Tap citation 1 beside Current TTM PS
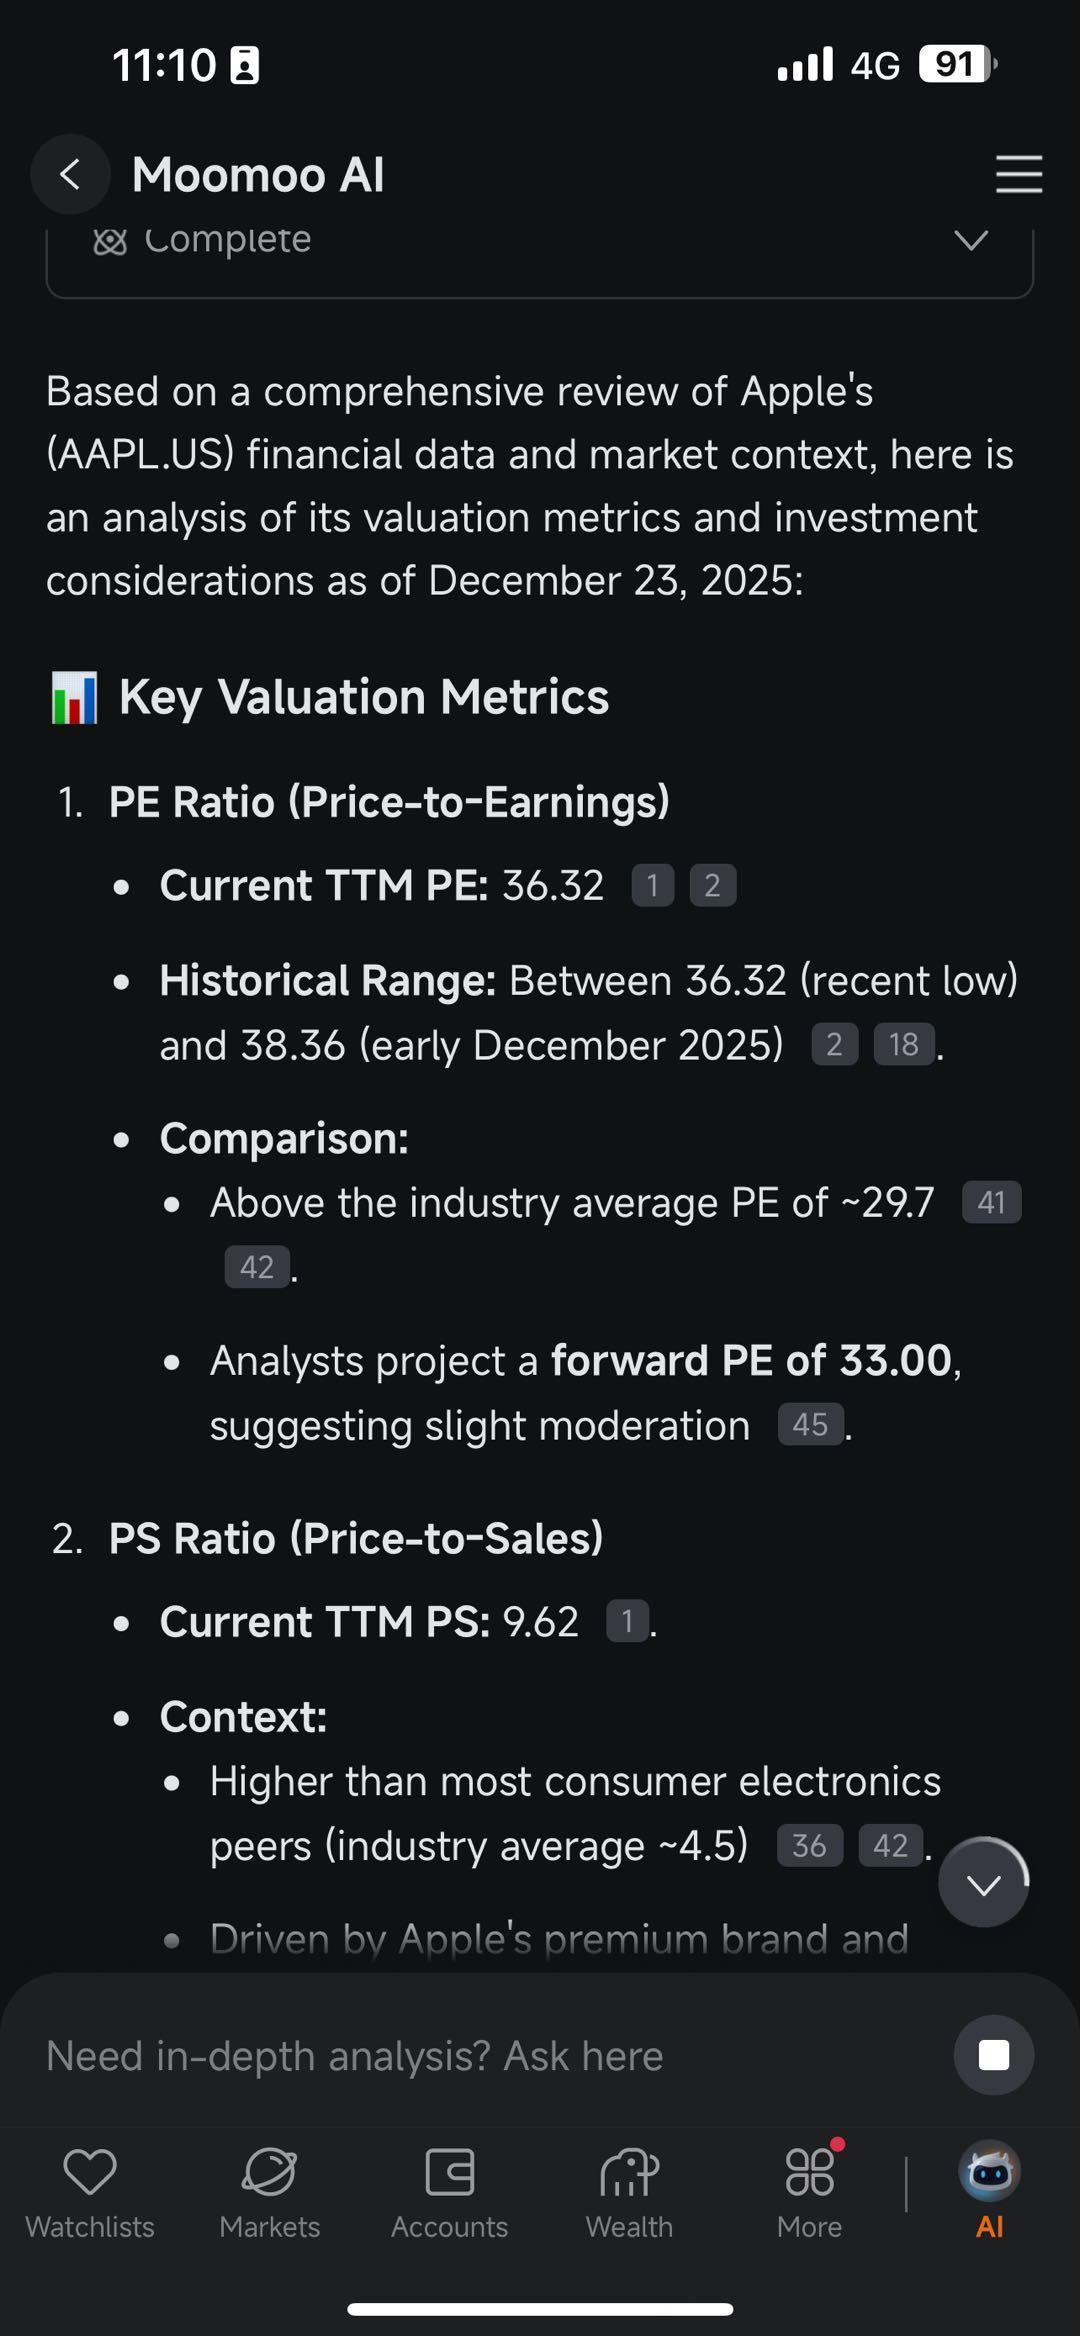This screenshot has height=2336, width=1080. click(x=627, y=1621)
